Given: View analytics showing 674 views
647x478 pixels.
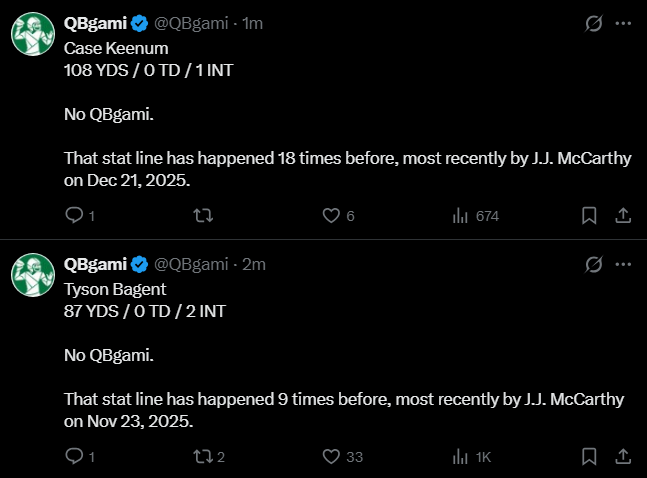Looking at the screenshot, I should tap(475, 215).
